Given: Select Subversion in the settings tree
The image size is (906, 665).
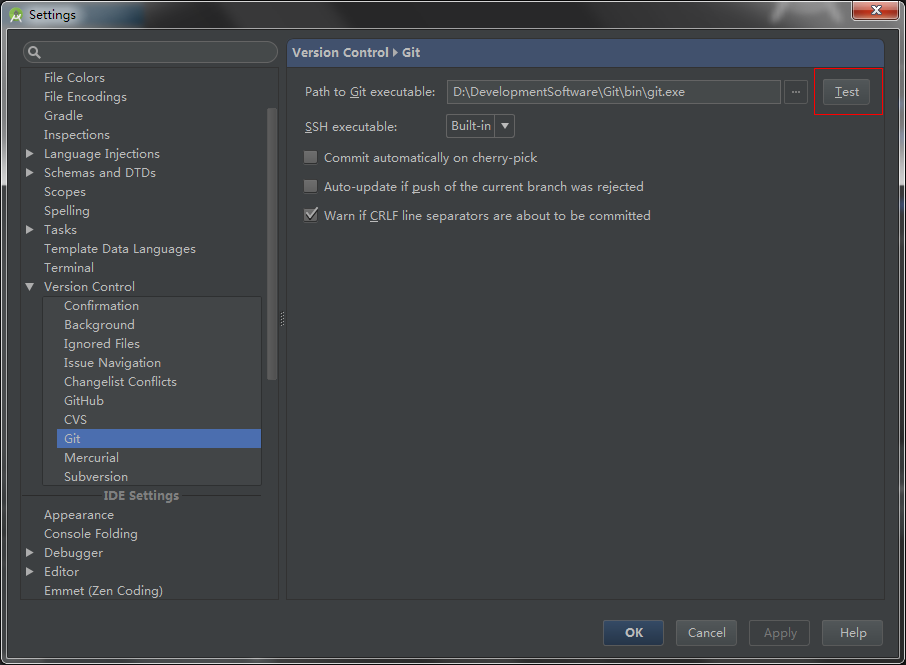Looking at the screenshot, I should click(96, 477).
